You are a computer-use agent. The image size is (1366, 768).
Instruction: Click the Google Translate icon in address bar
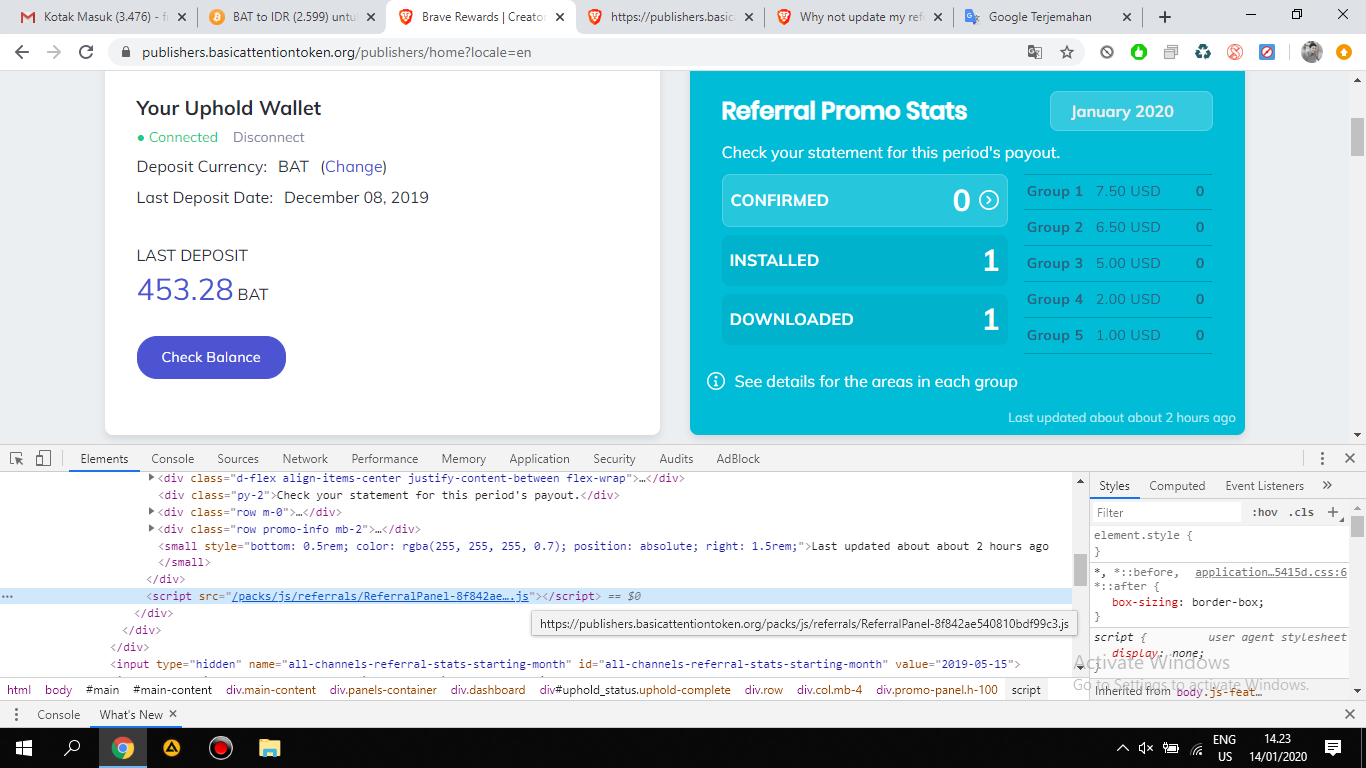click(1035, 52)
